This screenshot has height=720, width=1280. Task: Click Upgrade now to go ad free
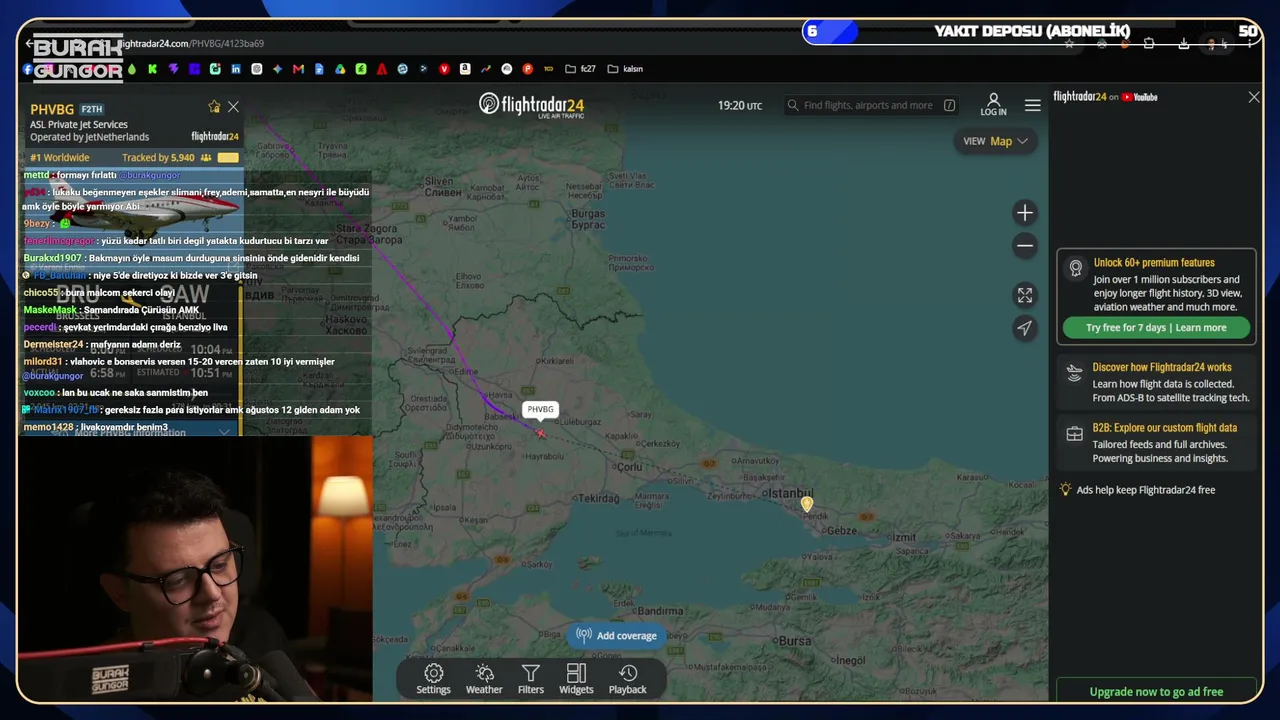click(x=1156, y=691)
